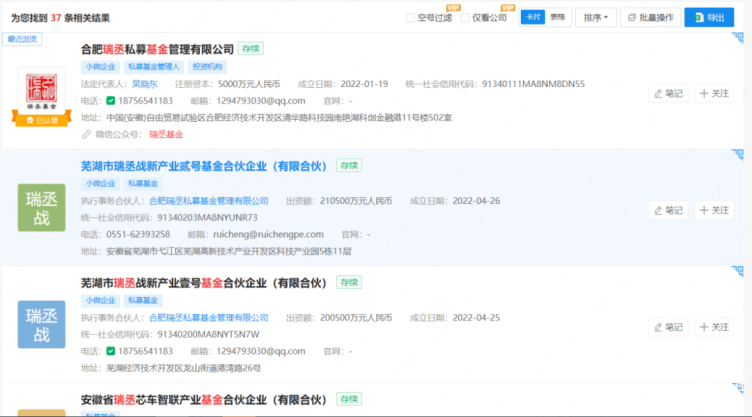Click corner bookmark icon on 贰号基金 card
Viewport: 752px width, 417px height.
point(738,155)
